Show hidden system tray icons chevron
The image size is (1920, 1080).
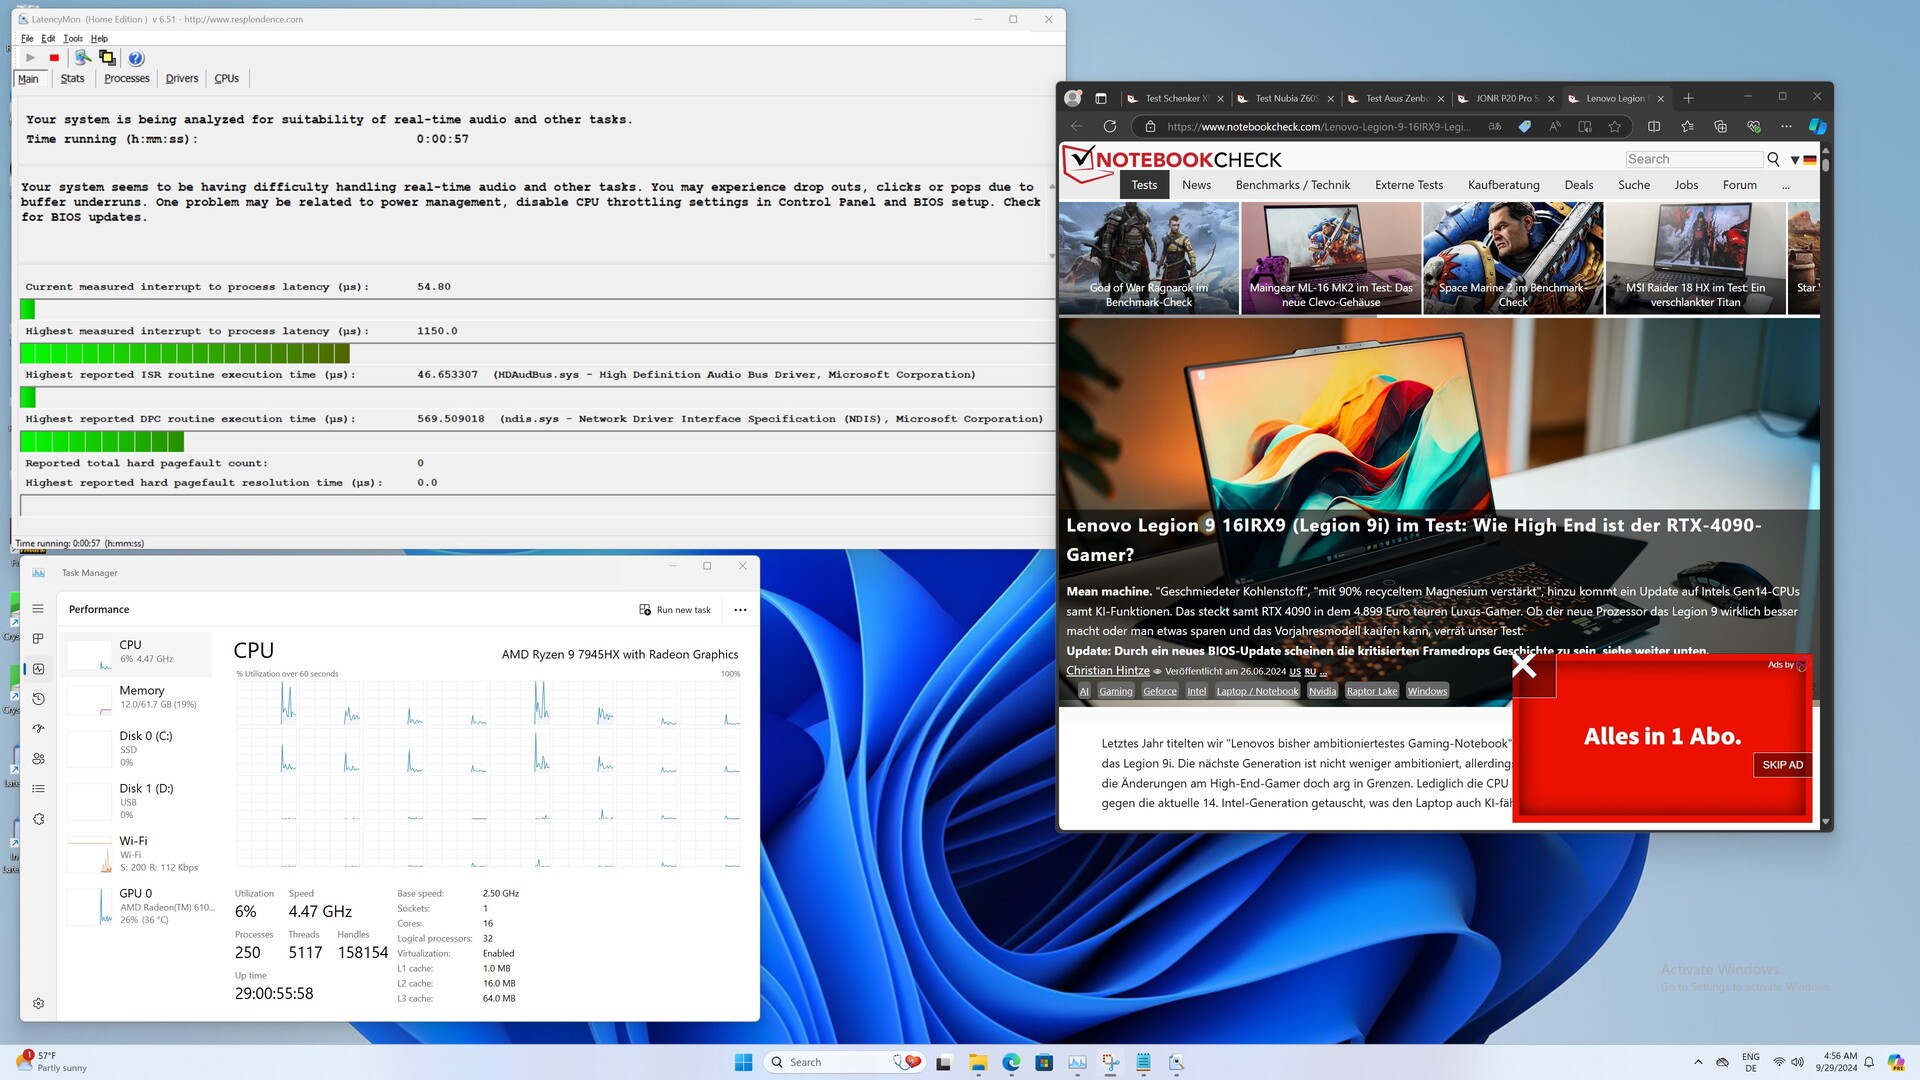click(1697, 1062)
